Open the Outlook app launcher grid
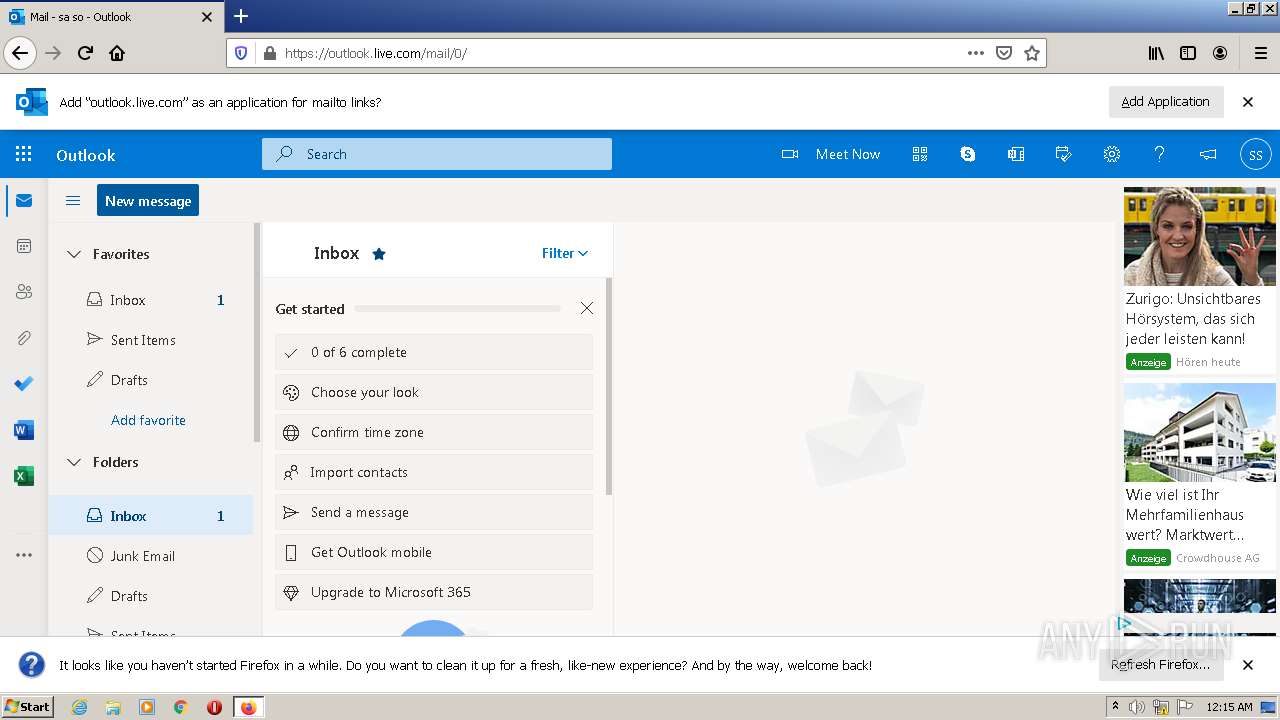 pyautogui.click(x=24, y=154)
